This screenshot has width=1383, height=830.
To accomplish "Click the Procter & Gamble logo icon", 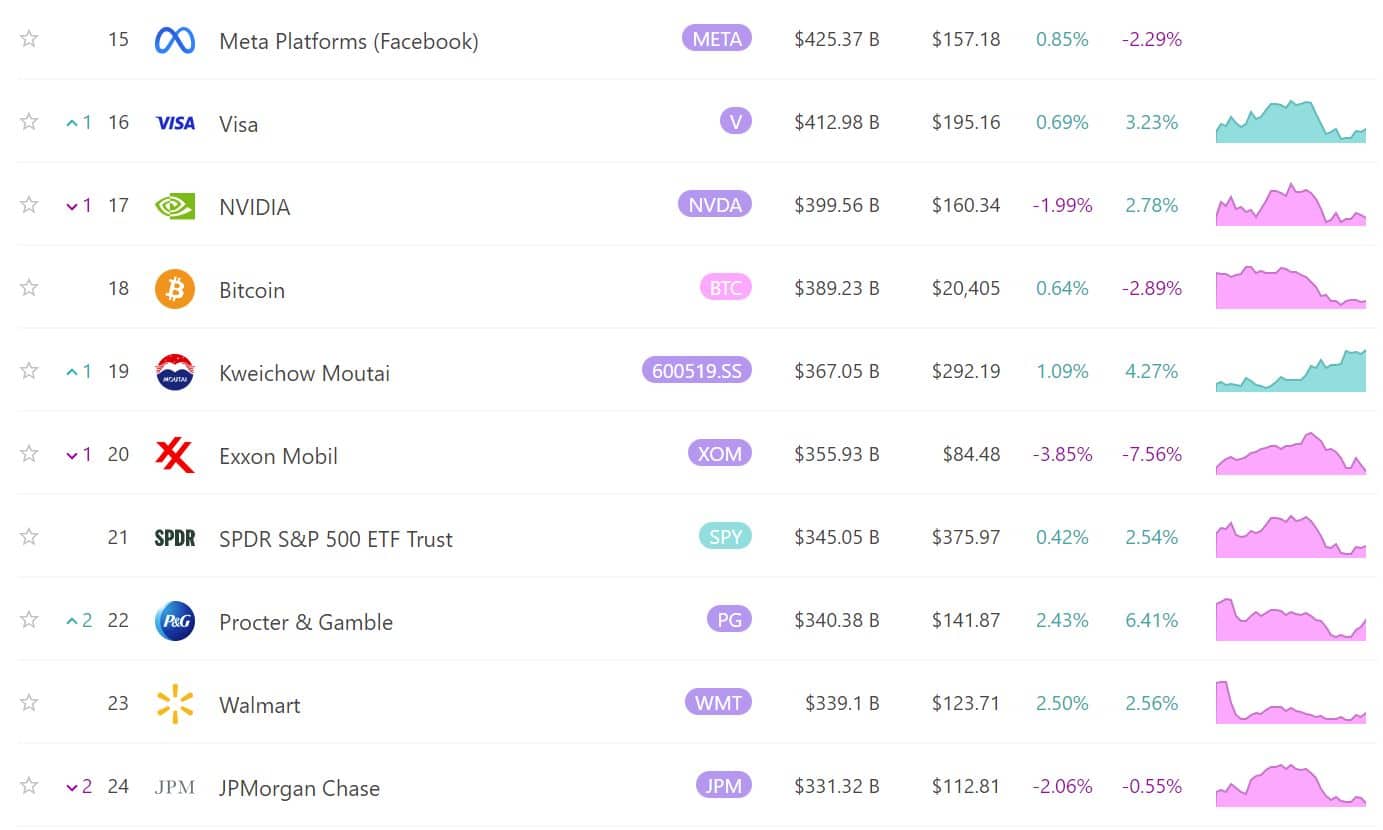I will coord(175,621).
